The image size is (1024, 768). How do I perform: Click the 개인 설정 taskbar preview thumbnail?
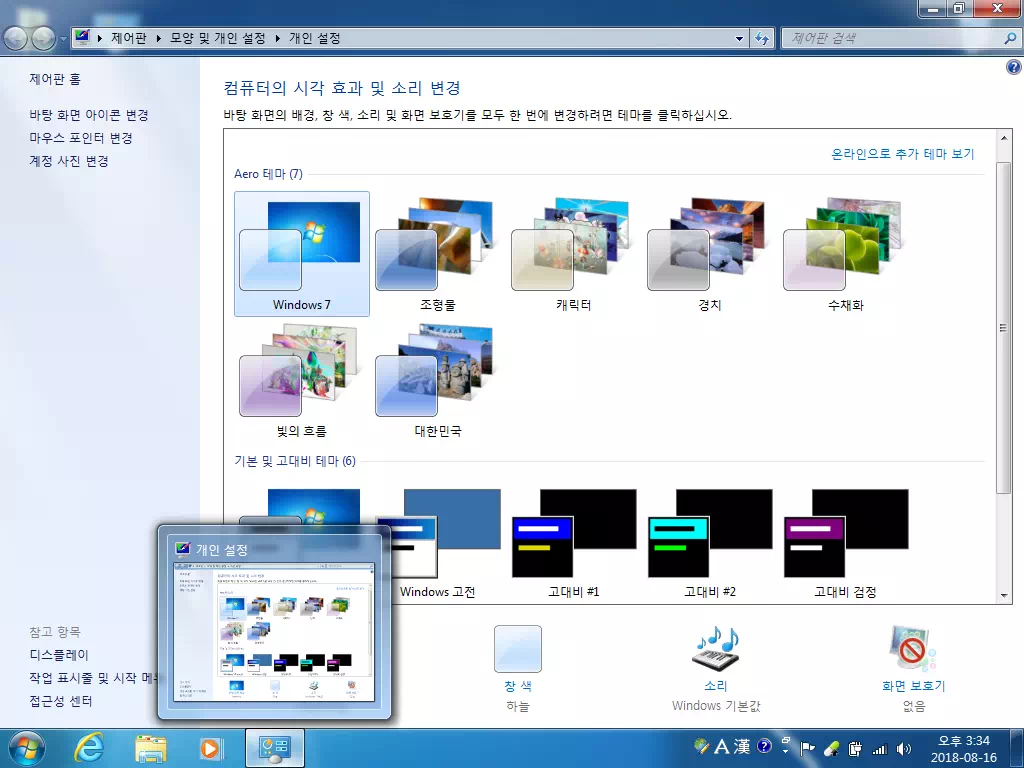coord(274,632)
